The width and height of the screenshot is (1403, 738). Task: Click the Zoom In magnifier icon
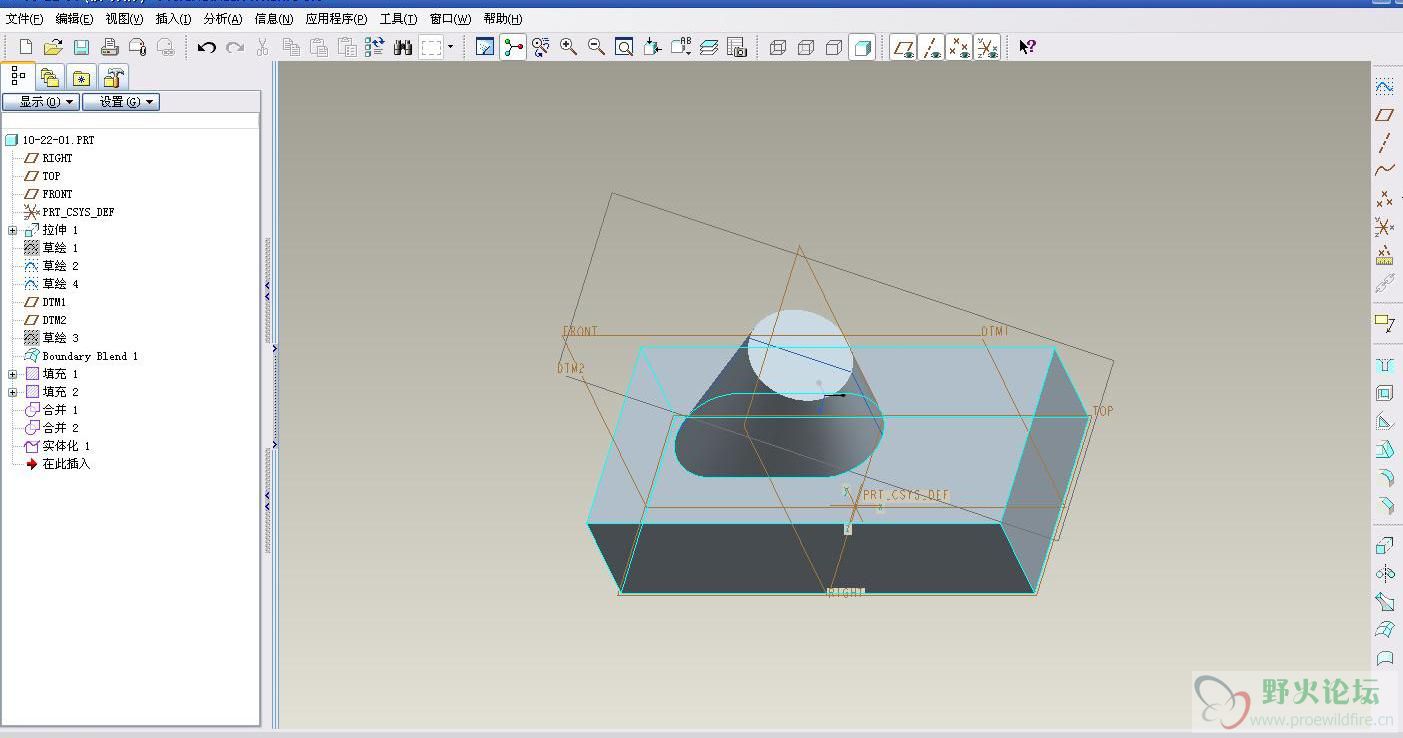click(569, 47)
